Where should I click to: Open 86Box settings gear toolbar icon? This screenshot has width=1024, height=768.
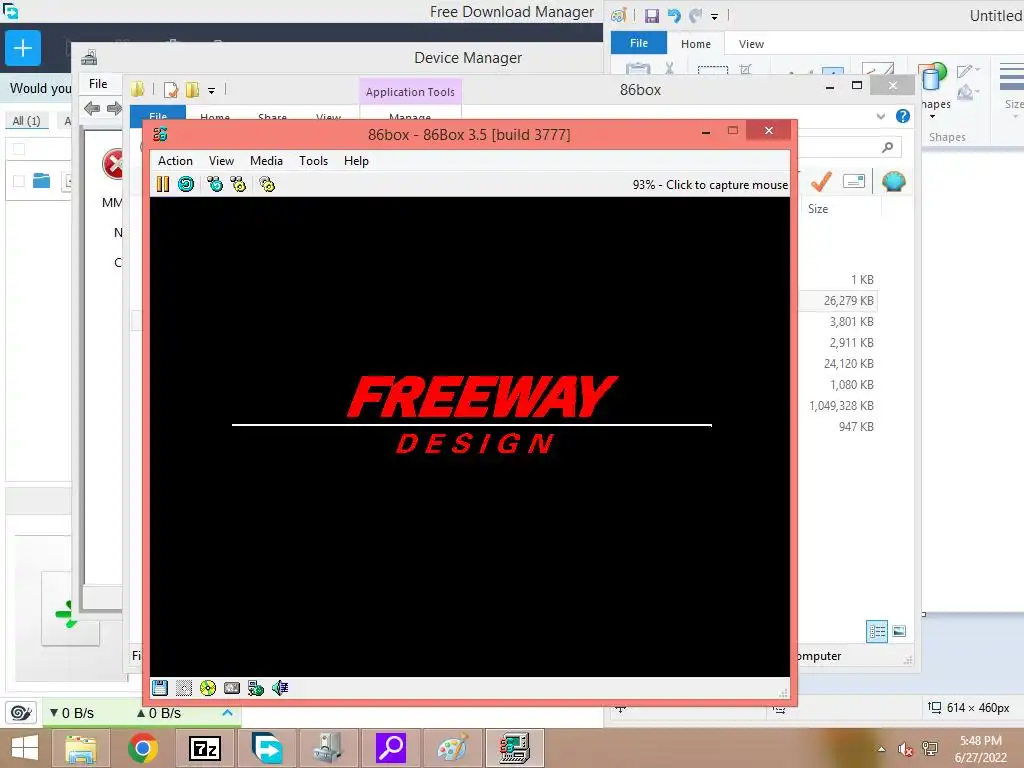(267, 184)
